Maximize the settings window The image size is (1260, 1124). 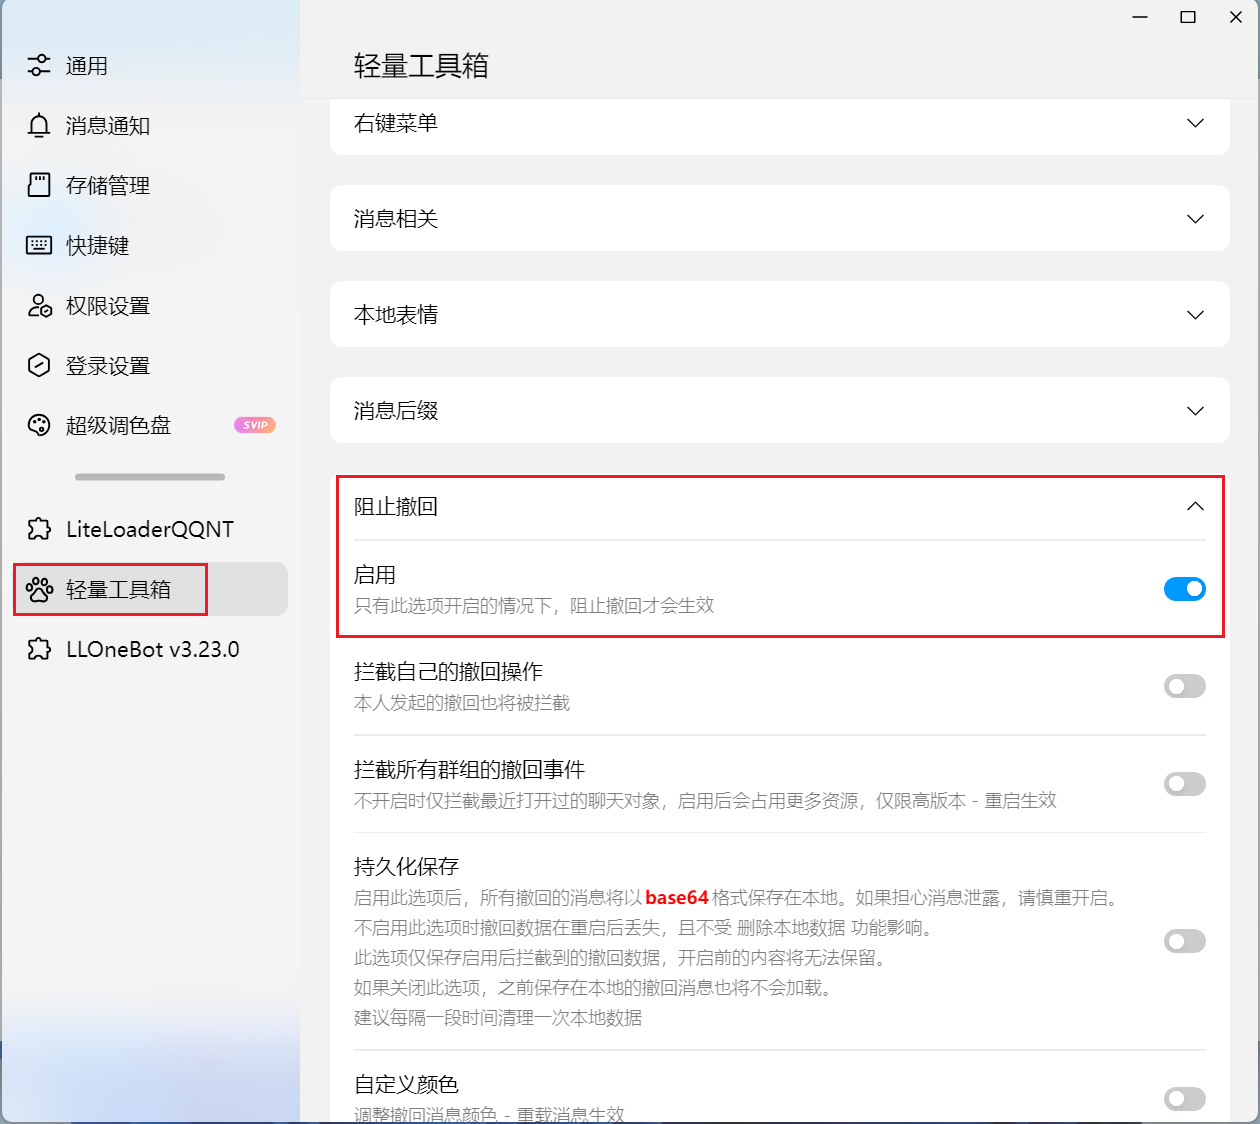point(1188,17)
